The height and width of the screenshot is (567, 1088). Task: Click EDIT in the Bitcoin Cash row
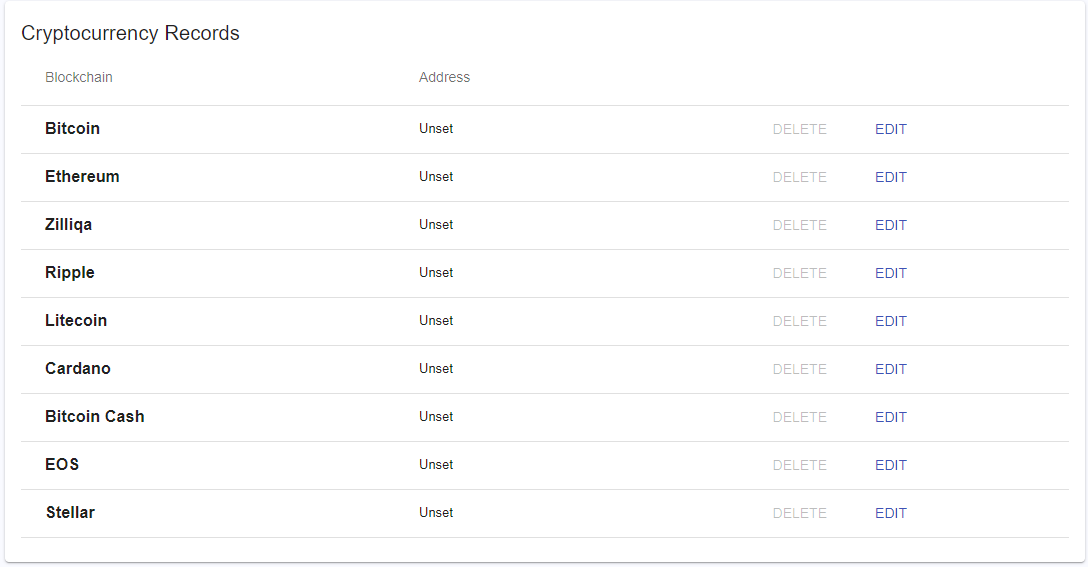pyautogui.click(x=890, y=417)
